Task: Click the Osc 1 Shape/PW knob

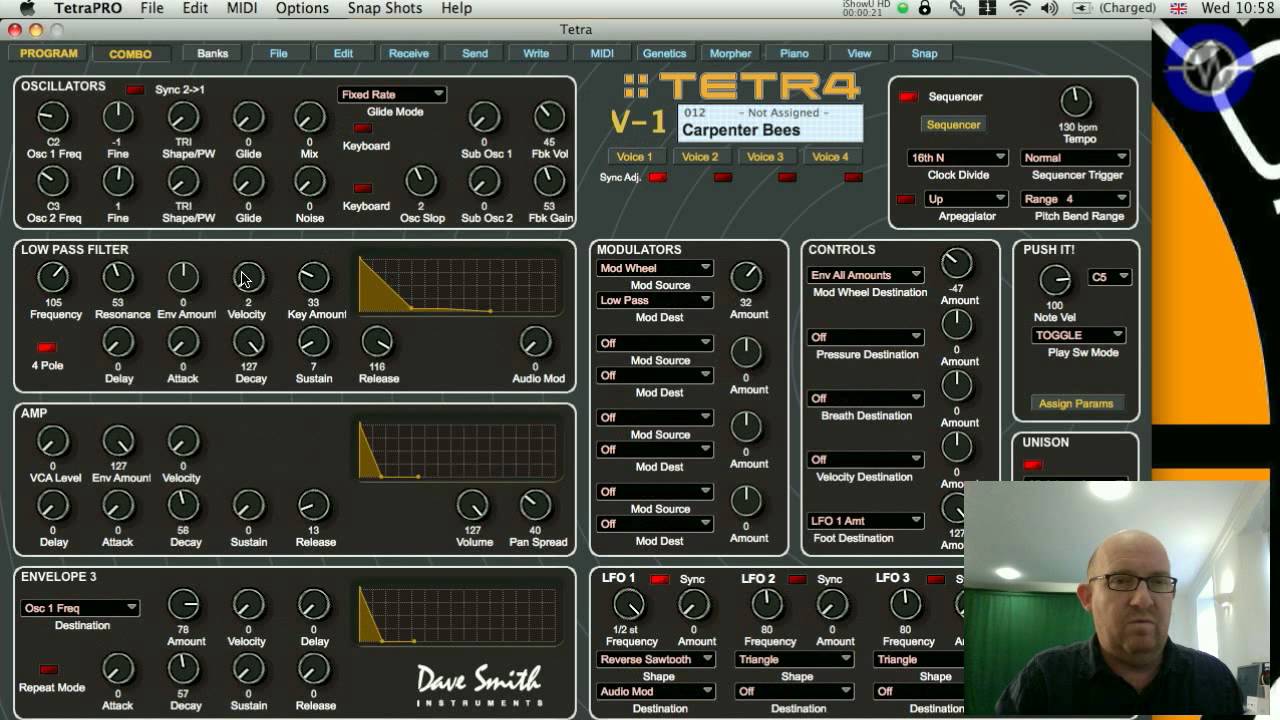Action: pos(183,118)
